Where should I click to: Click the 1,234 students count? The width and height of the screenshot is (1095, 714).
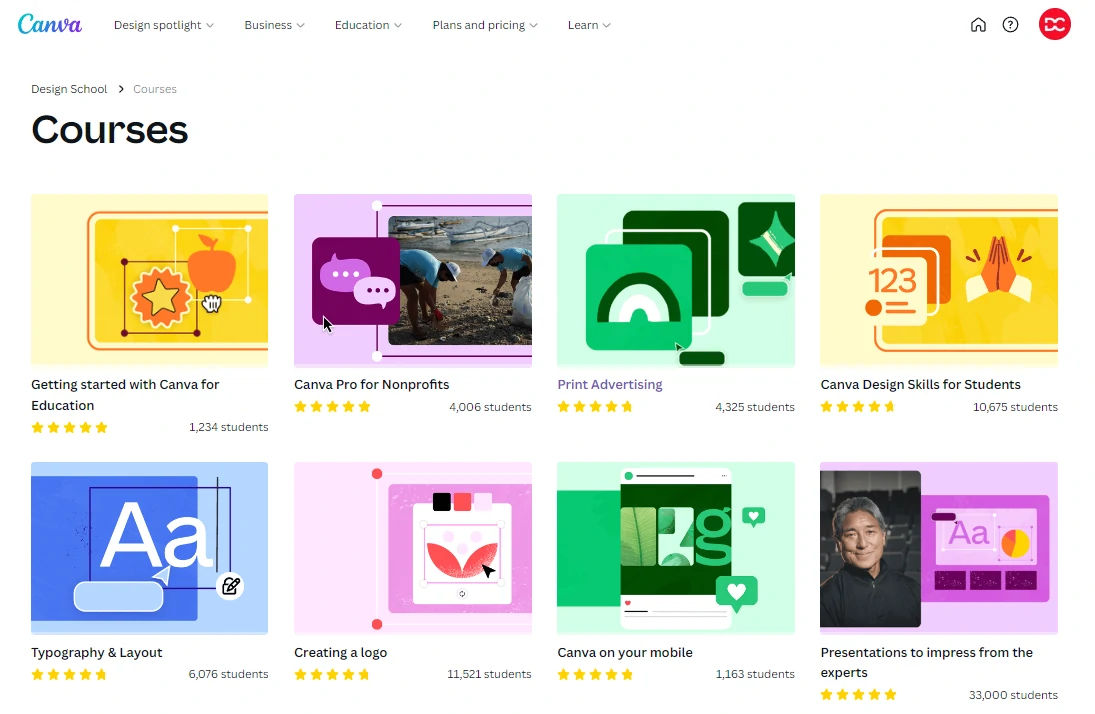(228, 427)
